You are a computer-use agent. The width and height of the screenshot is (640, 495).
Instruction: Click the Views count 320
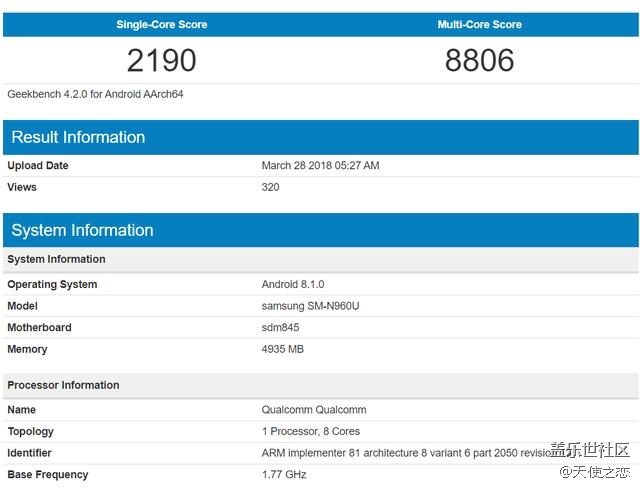271,187
